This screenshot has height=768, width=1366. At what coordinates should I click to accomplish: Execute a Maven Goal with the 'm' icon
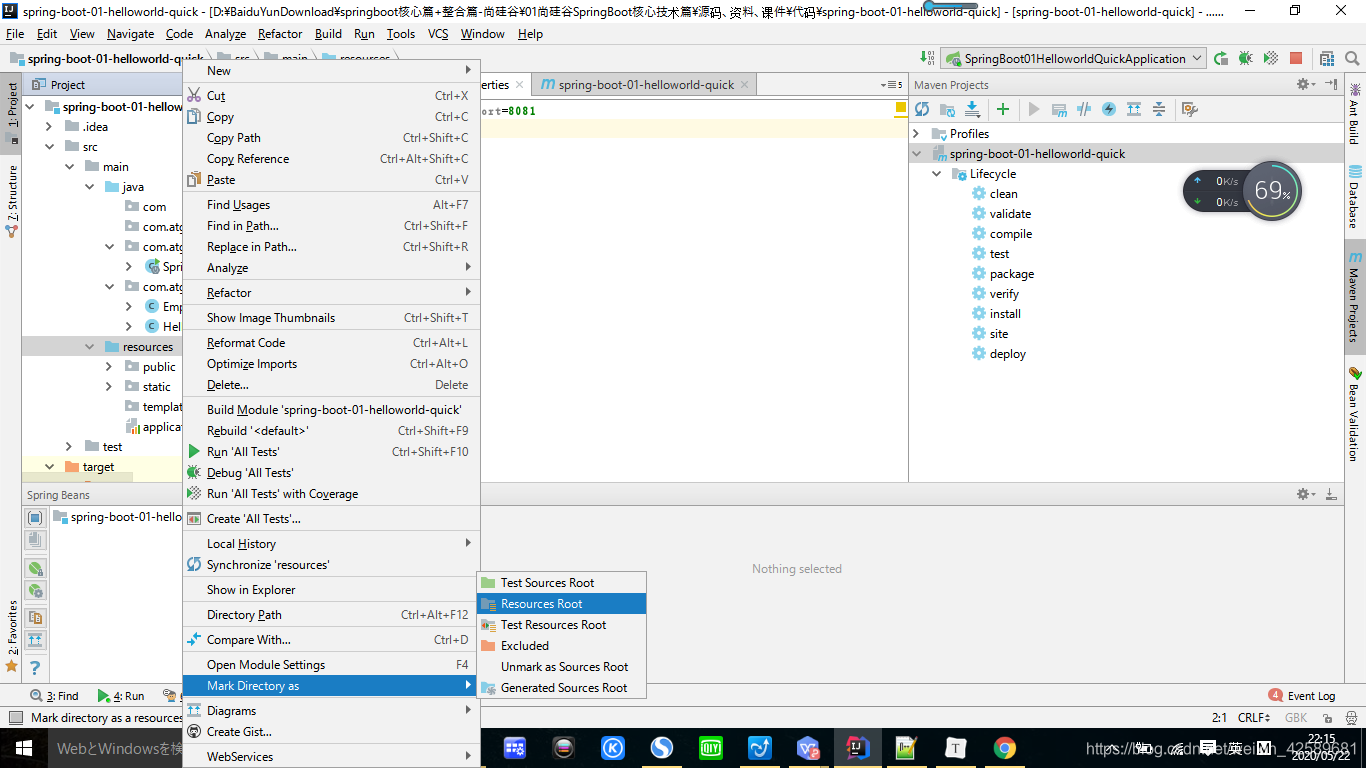click(1059, 109)
